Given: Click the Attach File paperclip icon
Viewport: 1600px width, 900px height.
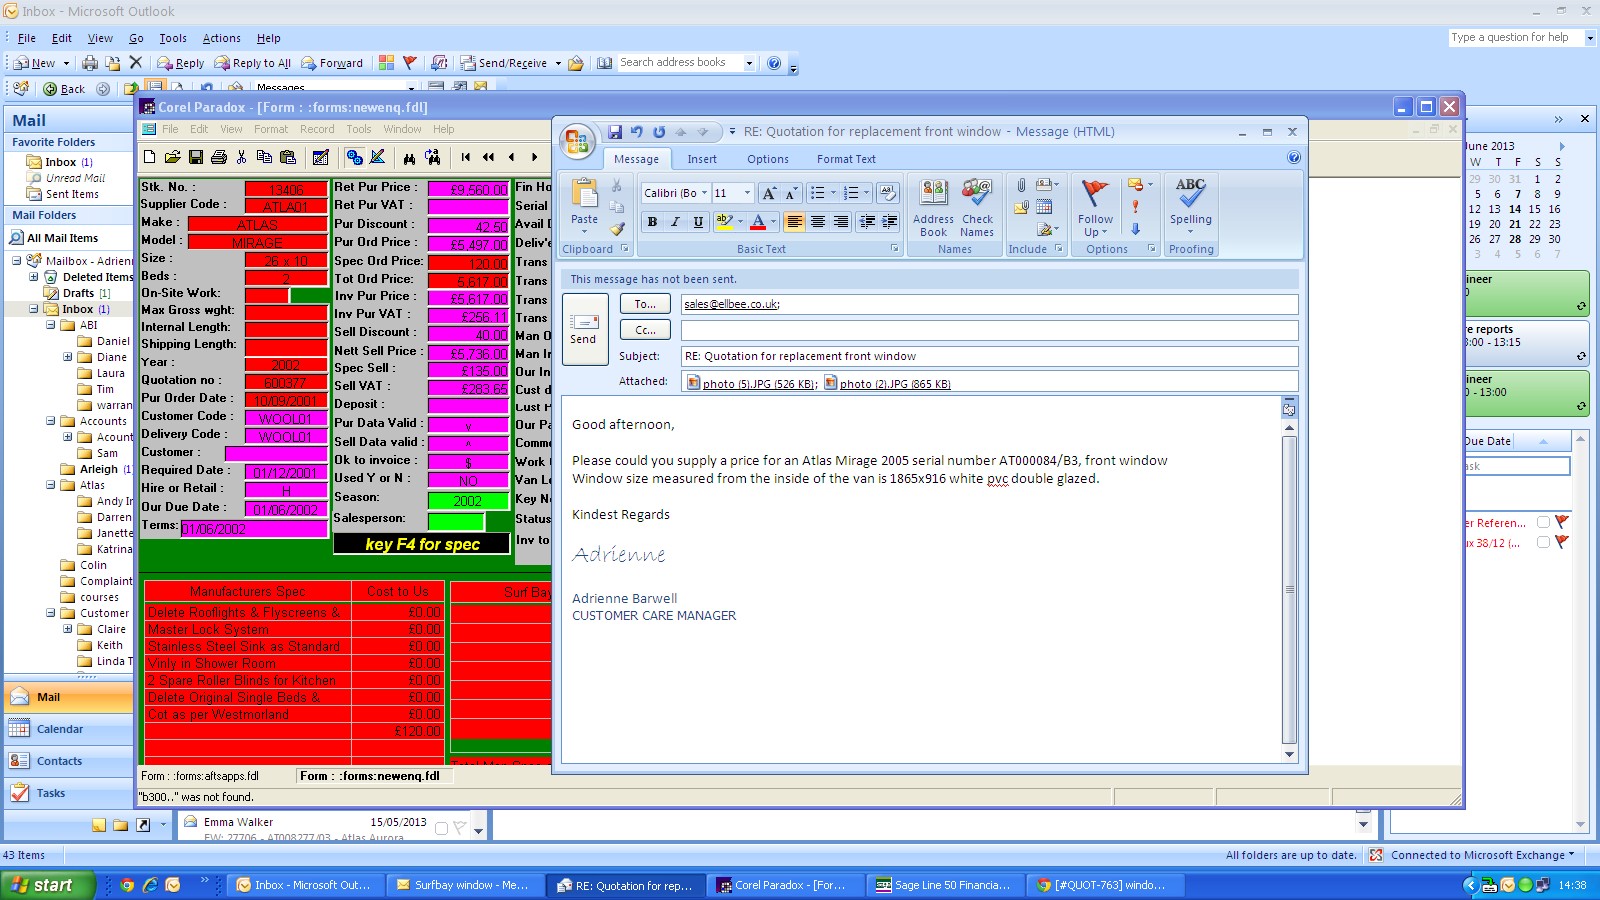Looking at the screenshot, I should (x=1021, y=185).
